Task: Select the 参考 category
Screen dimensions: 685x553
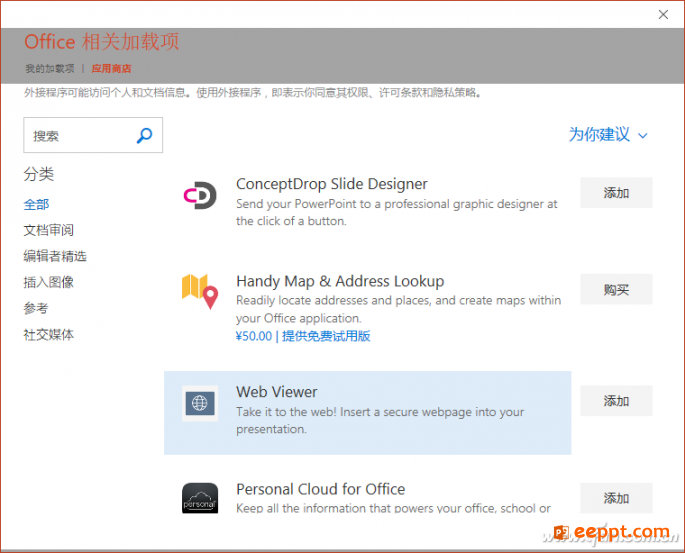Action: pyautogui.click(x=36, y=308)
